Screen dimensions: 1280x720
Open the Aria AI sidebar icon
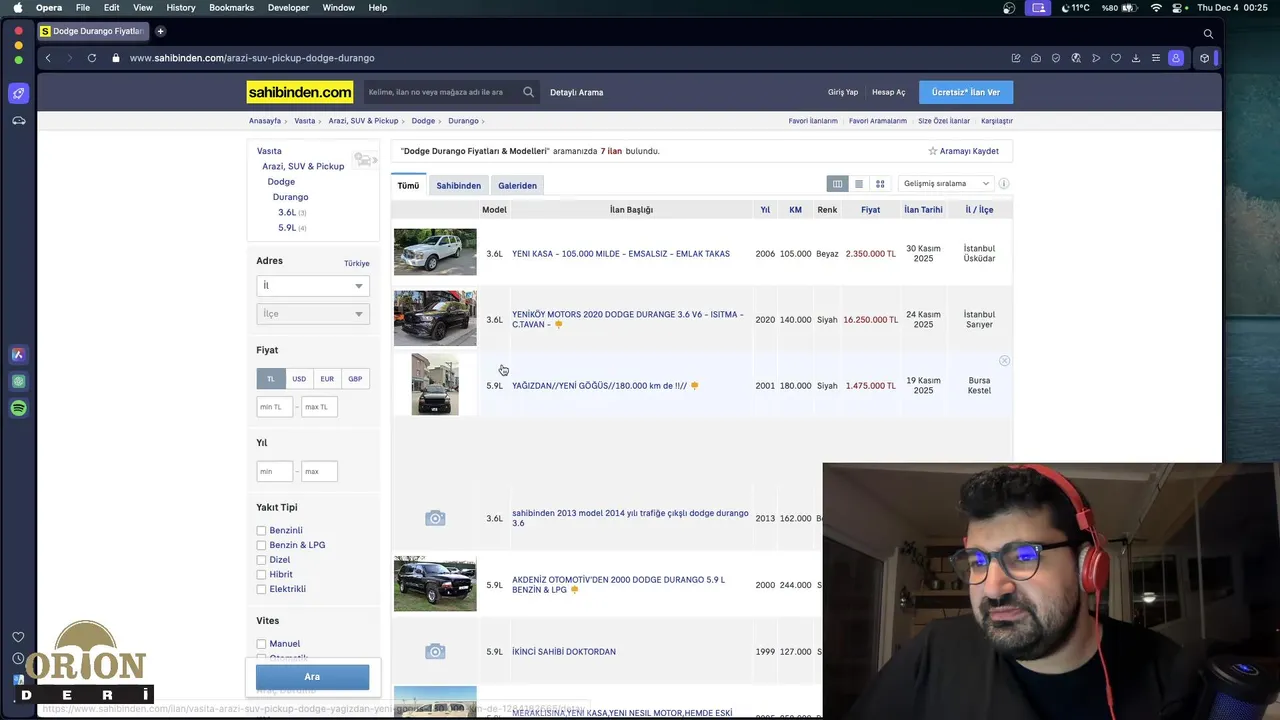(18, 354)
